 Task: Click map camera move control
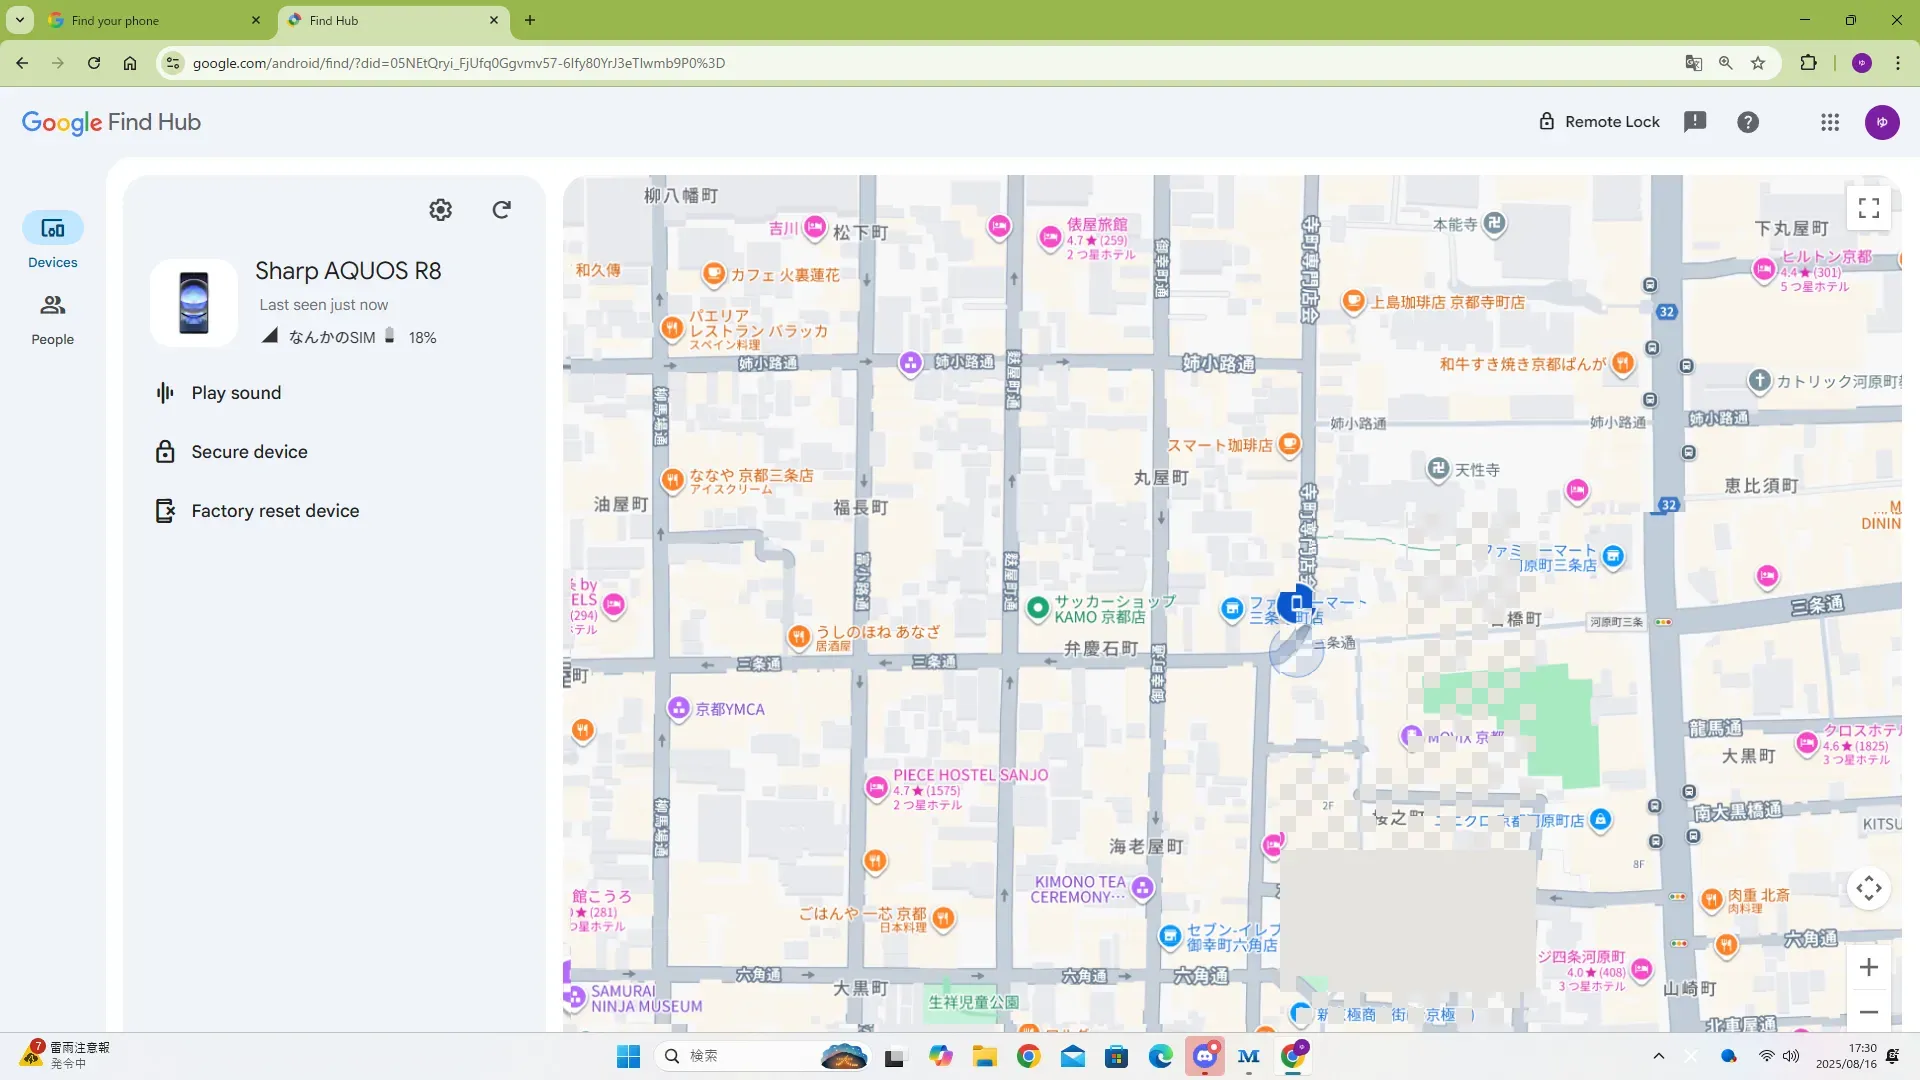(1868, 888)
